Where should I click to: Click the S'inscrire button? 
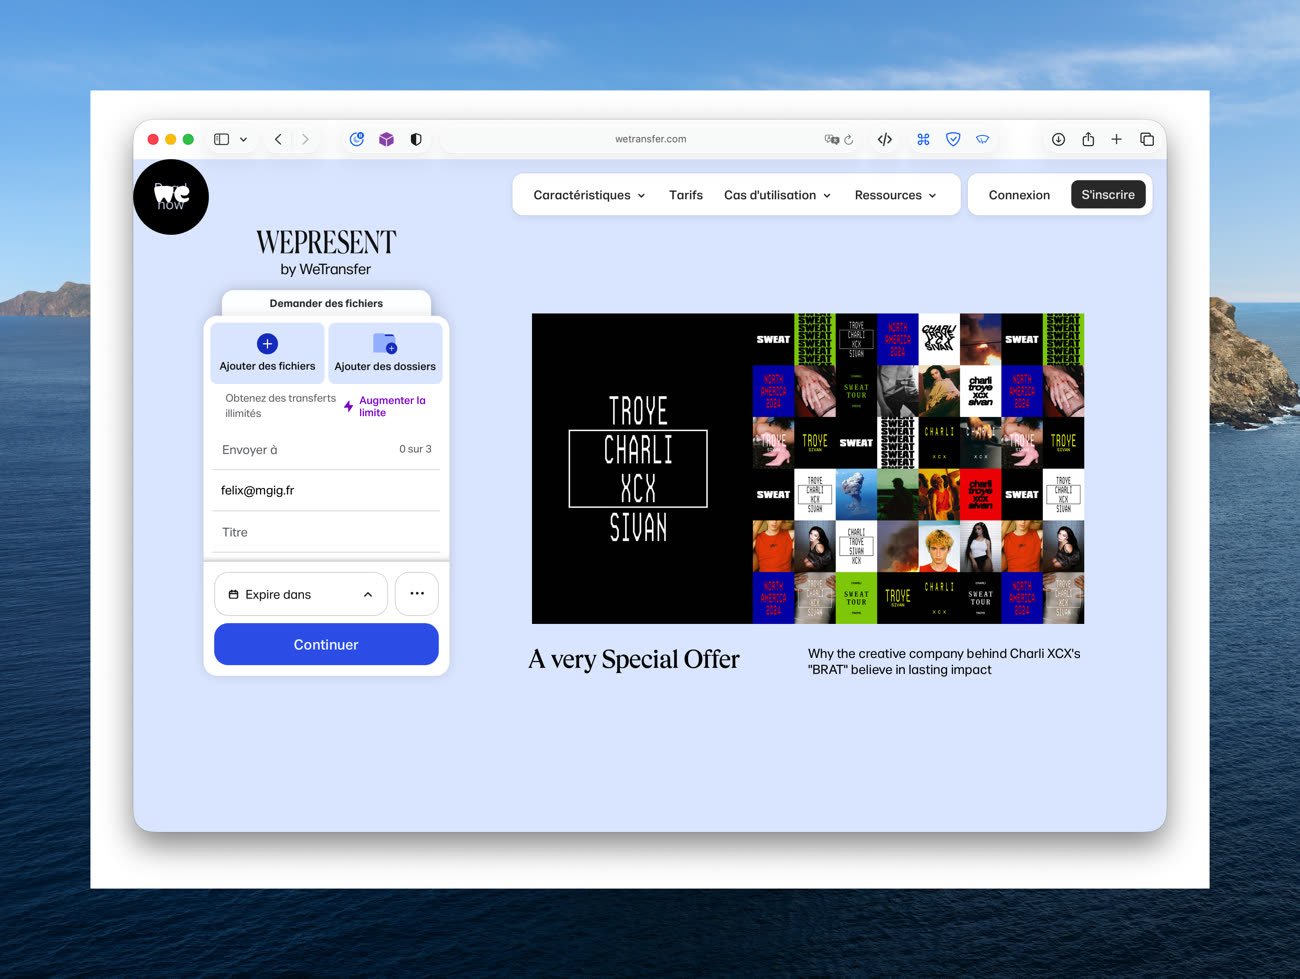point(1108,194)
